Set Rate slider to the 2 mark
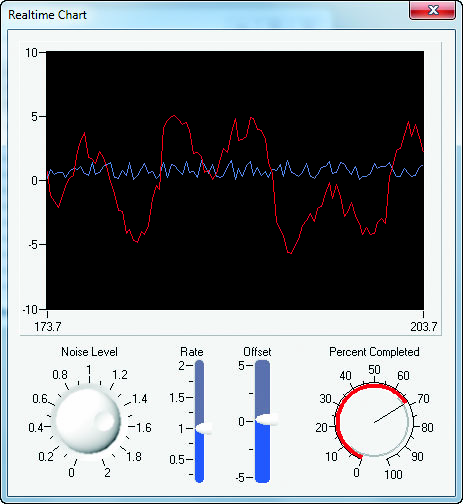The width and height of the screenshot is (463, 504). pyautogui.click(x=199, y=366)
